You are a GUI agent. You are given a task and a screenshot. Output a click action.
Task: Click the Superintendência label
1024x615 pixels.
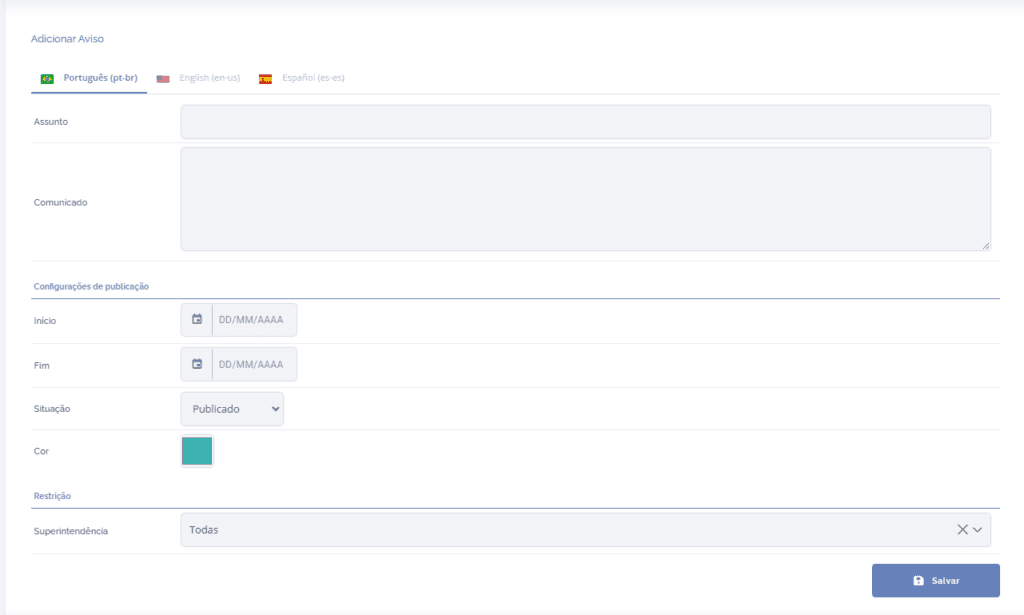click(71, 531)
